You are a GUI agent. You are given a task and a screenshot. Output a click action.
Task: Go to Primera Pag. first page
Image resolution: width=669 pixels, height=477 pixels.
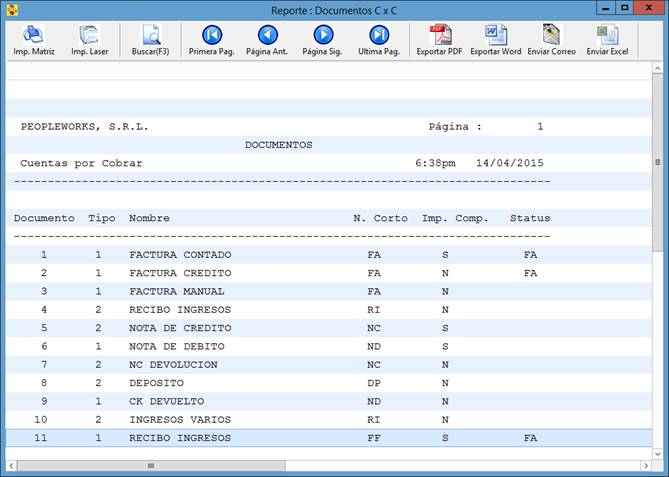coord(211,40)
